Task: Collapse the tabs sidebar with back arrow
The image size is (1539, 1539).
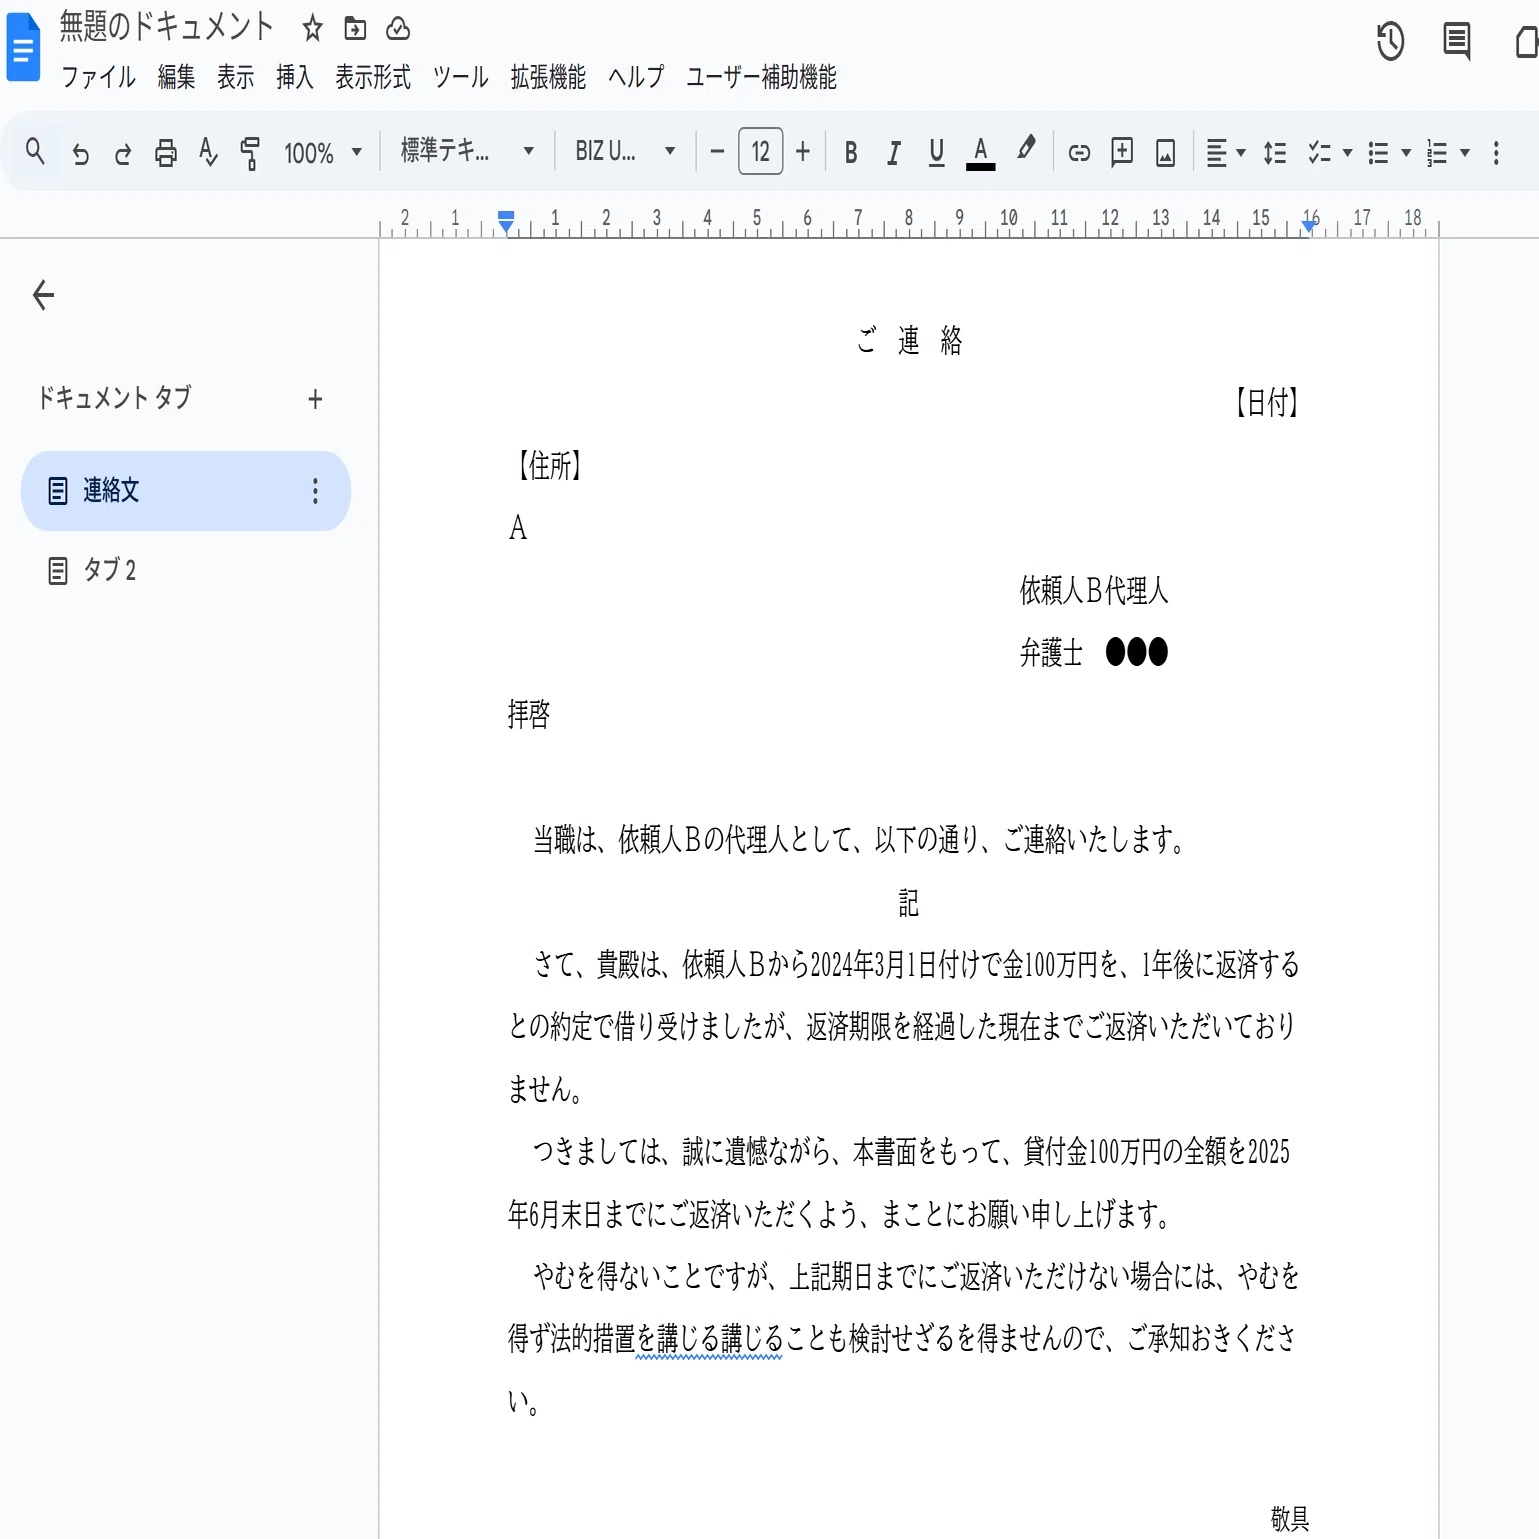Action: (x=43, y=295)
